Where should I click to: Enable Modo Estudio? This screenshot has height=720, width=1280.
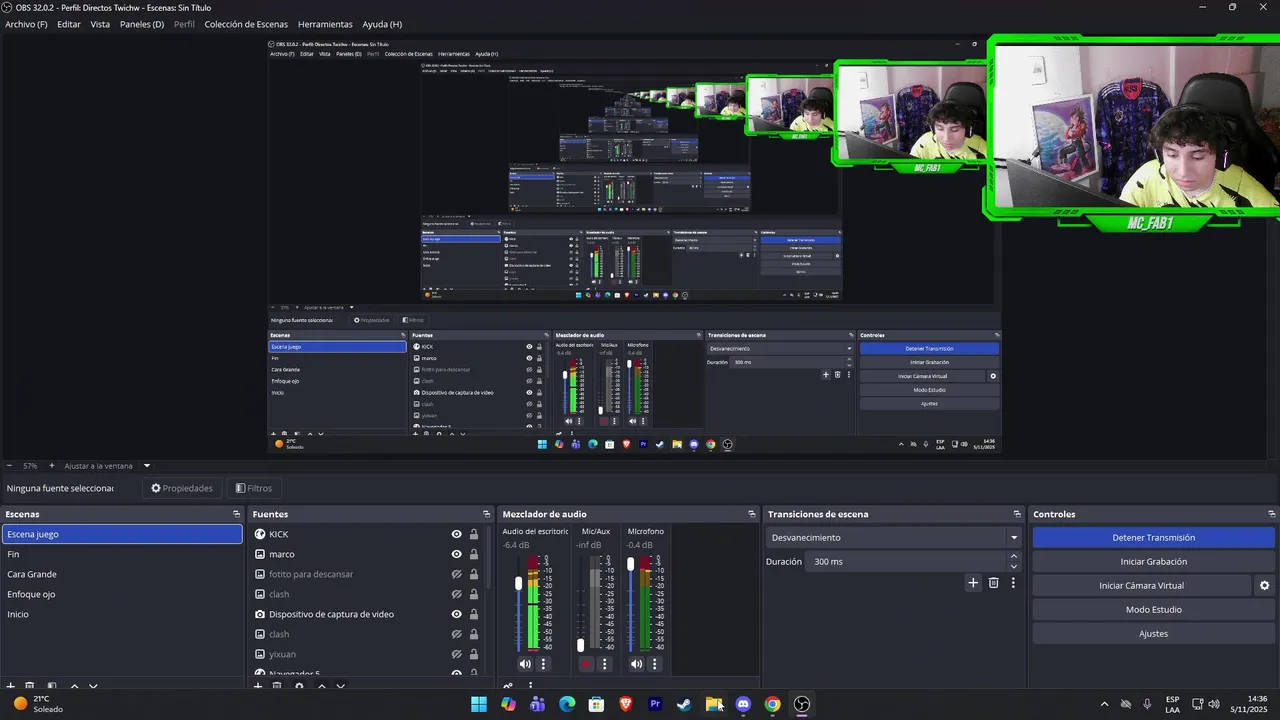(x=1153, y=610)
